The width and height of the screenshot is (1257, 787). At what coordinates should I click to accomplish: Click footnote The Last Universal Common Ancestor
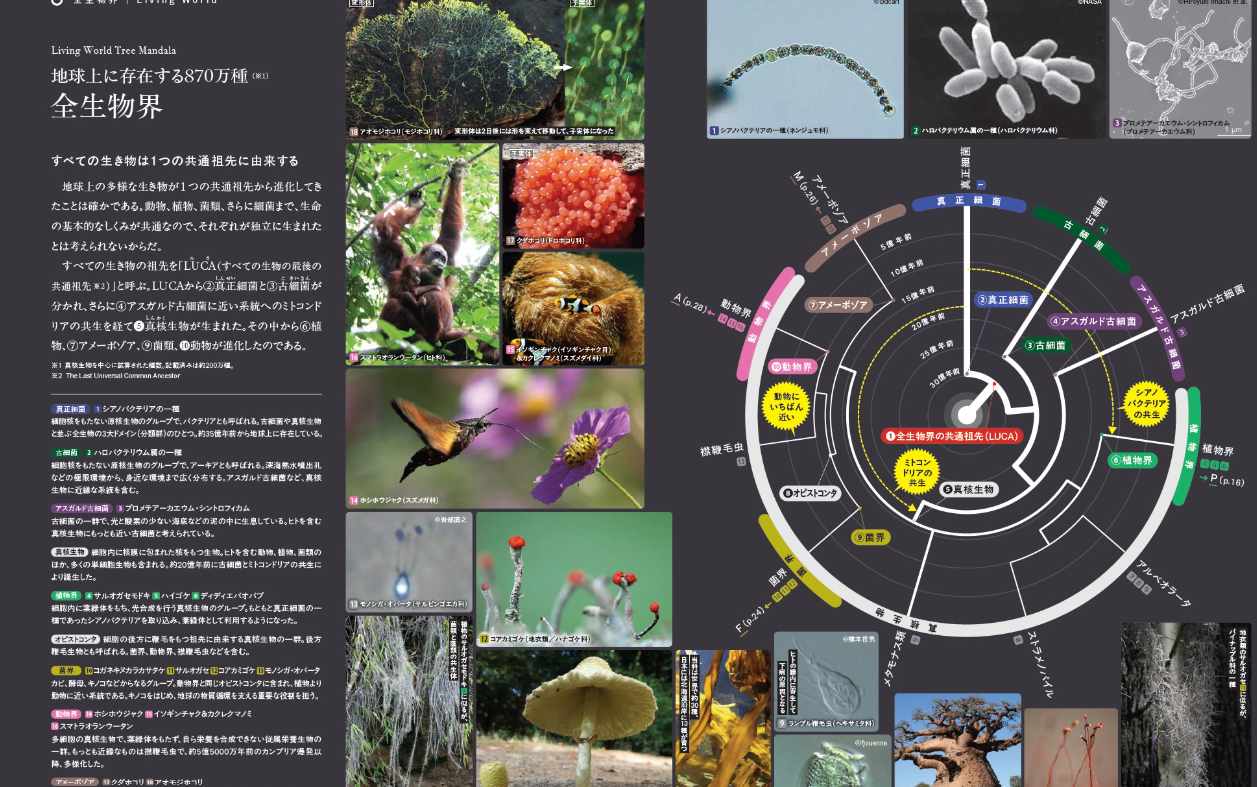pyautogui.click(x=123, y=375)
